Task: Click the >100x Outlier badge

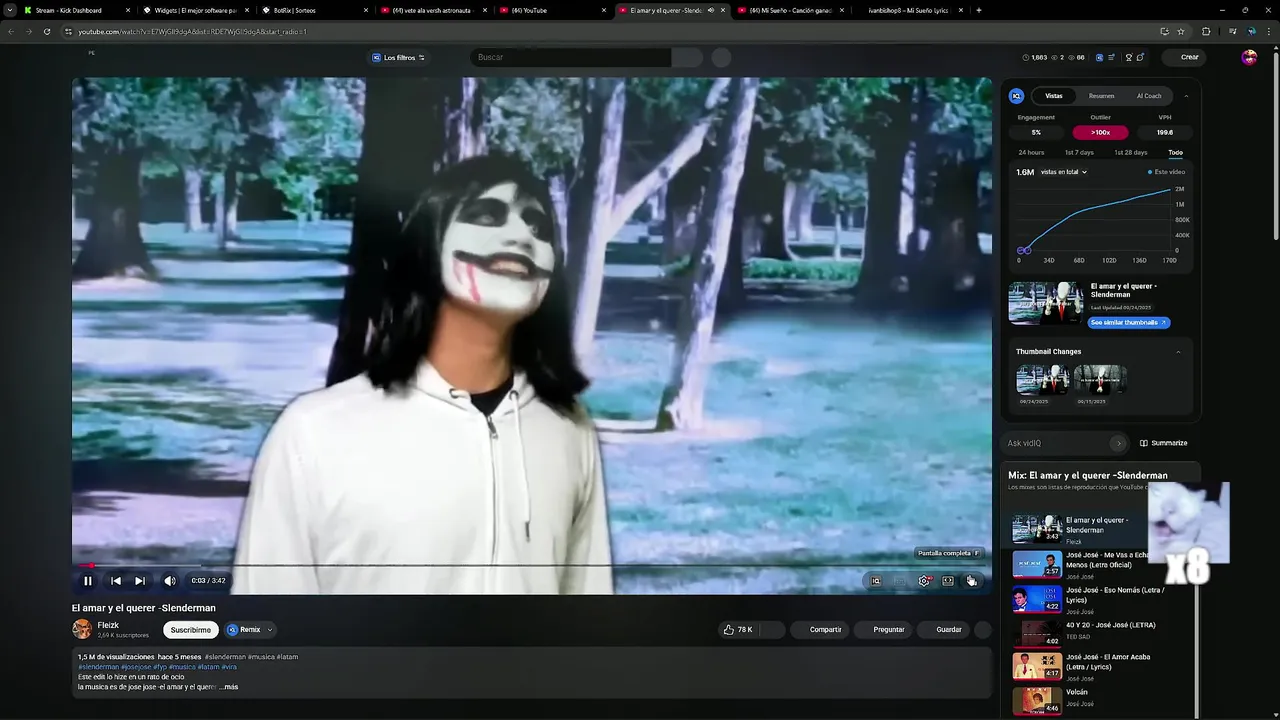Action: click(x=1100, y=132)
